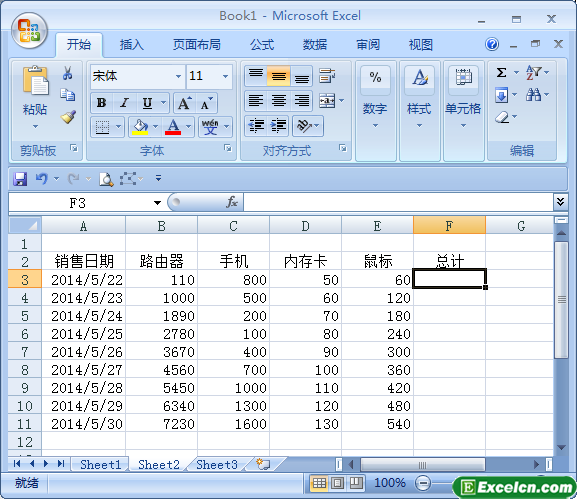Open Sort and Filter icon
The height and width of the screenshot is (499, 577).
[x=534, y=72]
